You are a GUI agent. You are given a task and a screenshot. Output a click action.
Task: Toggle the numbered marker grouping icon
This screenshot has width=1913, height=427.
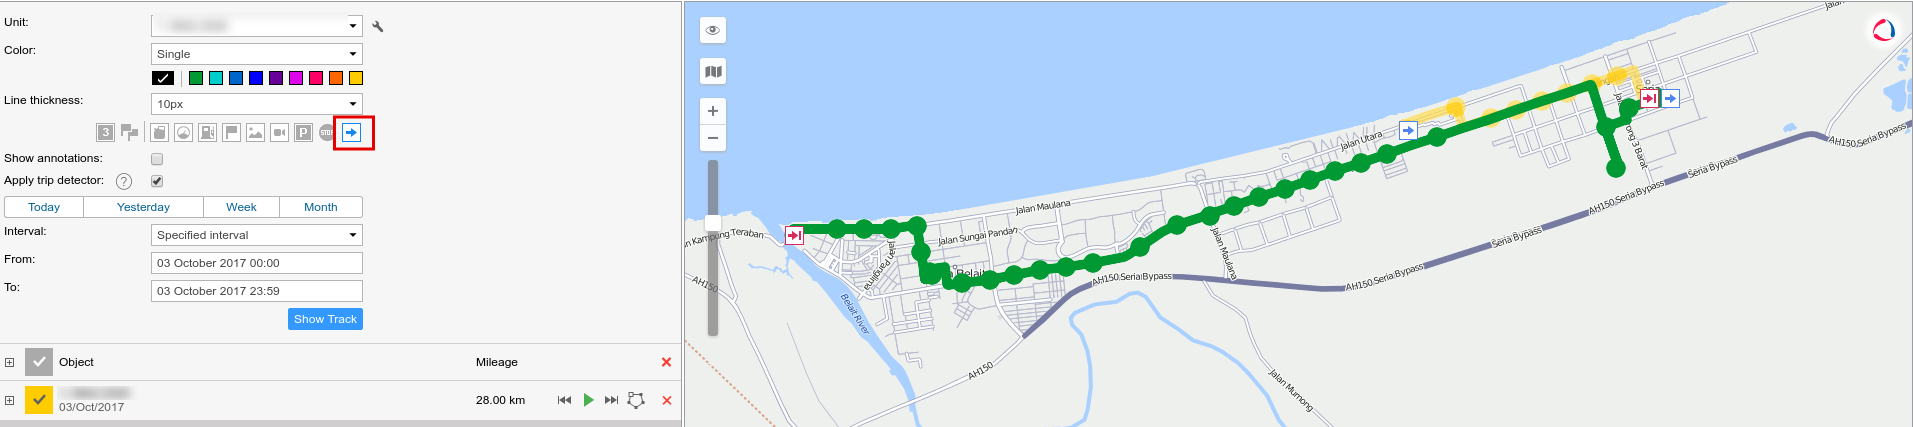105,132
